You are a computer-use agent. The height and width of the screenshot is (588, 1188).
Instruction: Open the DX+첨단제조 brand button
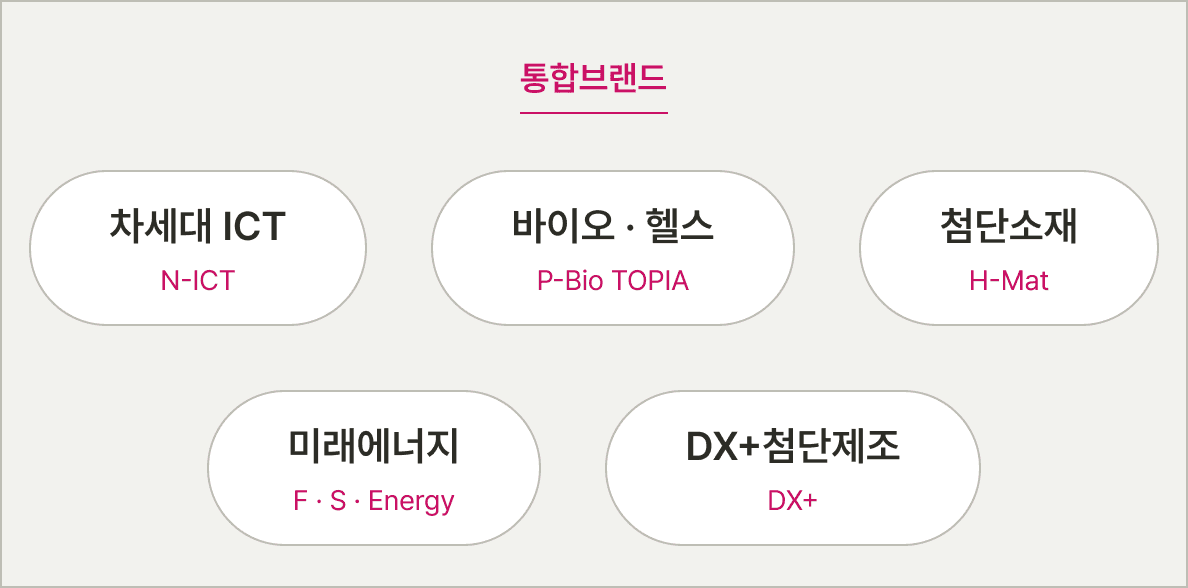793,468
